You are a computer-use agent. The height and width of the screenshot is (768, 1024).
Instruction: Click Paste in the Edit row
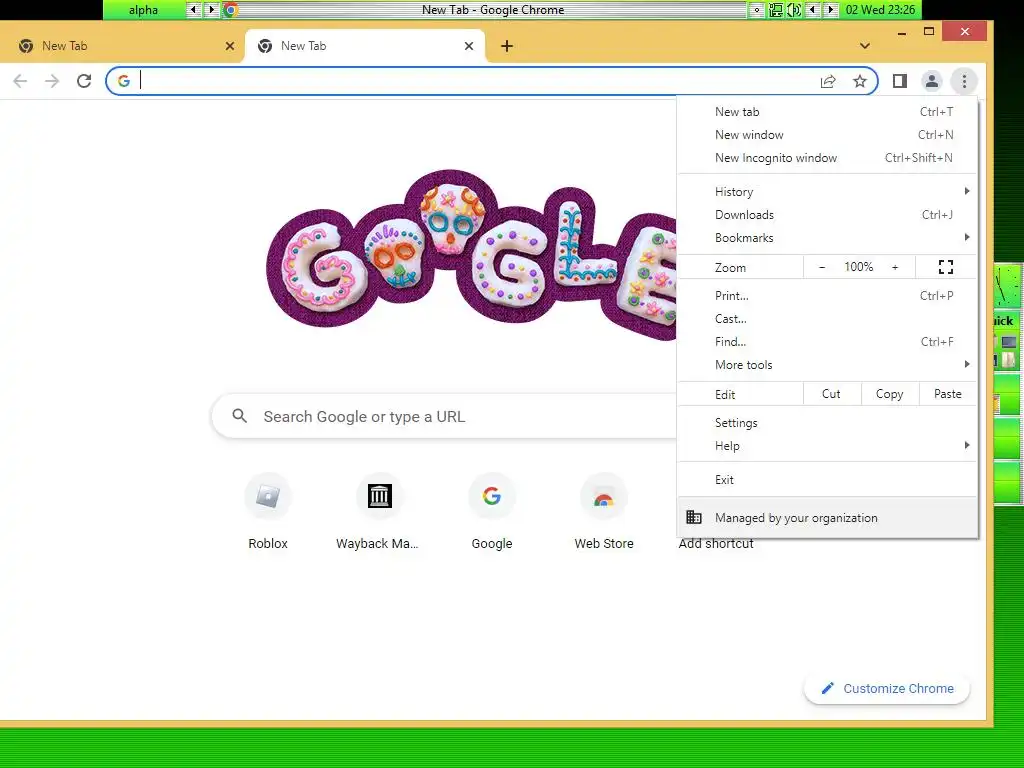948,394
